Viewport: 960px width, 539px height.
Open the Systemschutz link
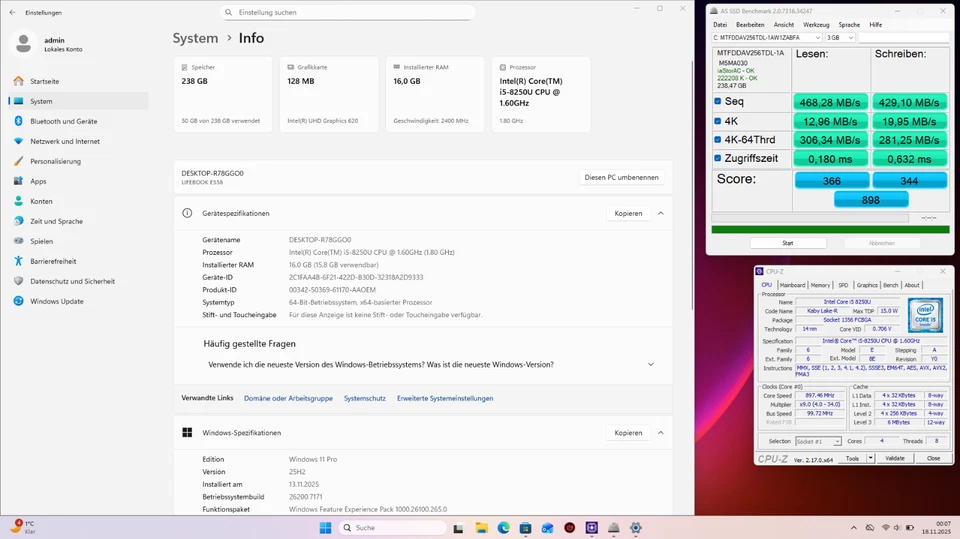(x=365, y=398)
